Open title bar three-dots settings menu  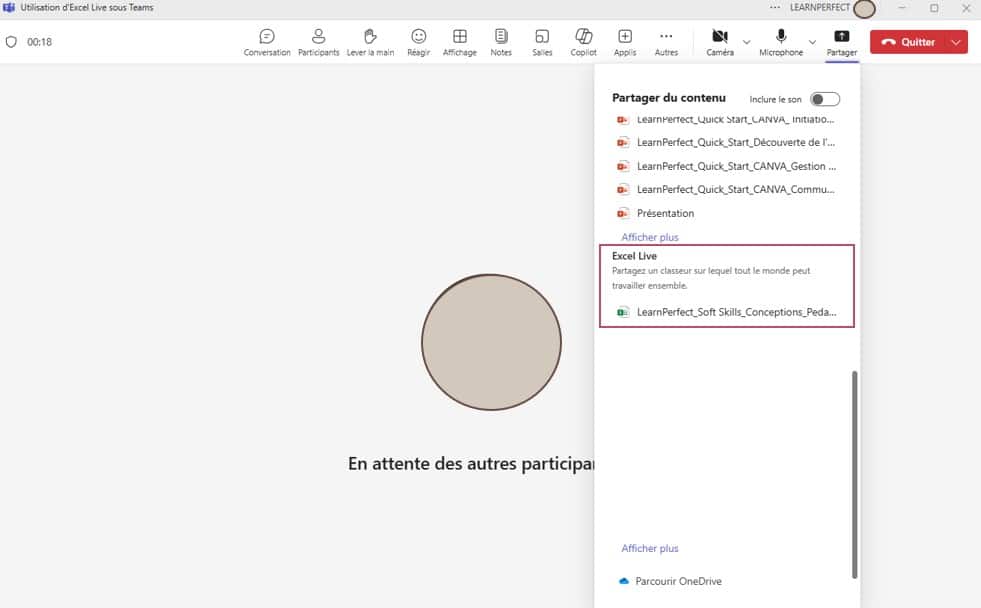tap(775, 8)
